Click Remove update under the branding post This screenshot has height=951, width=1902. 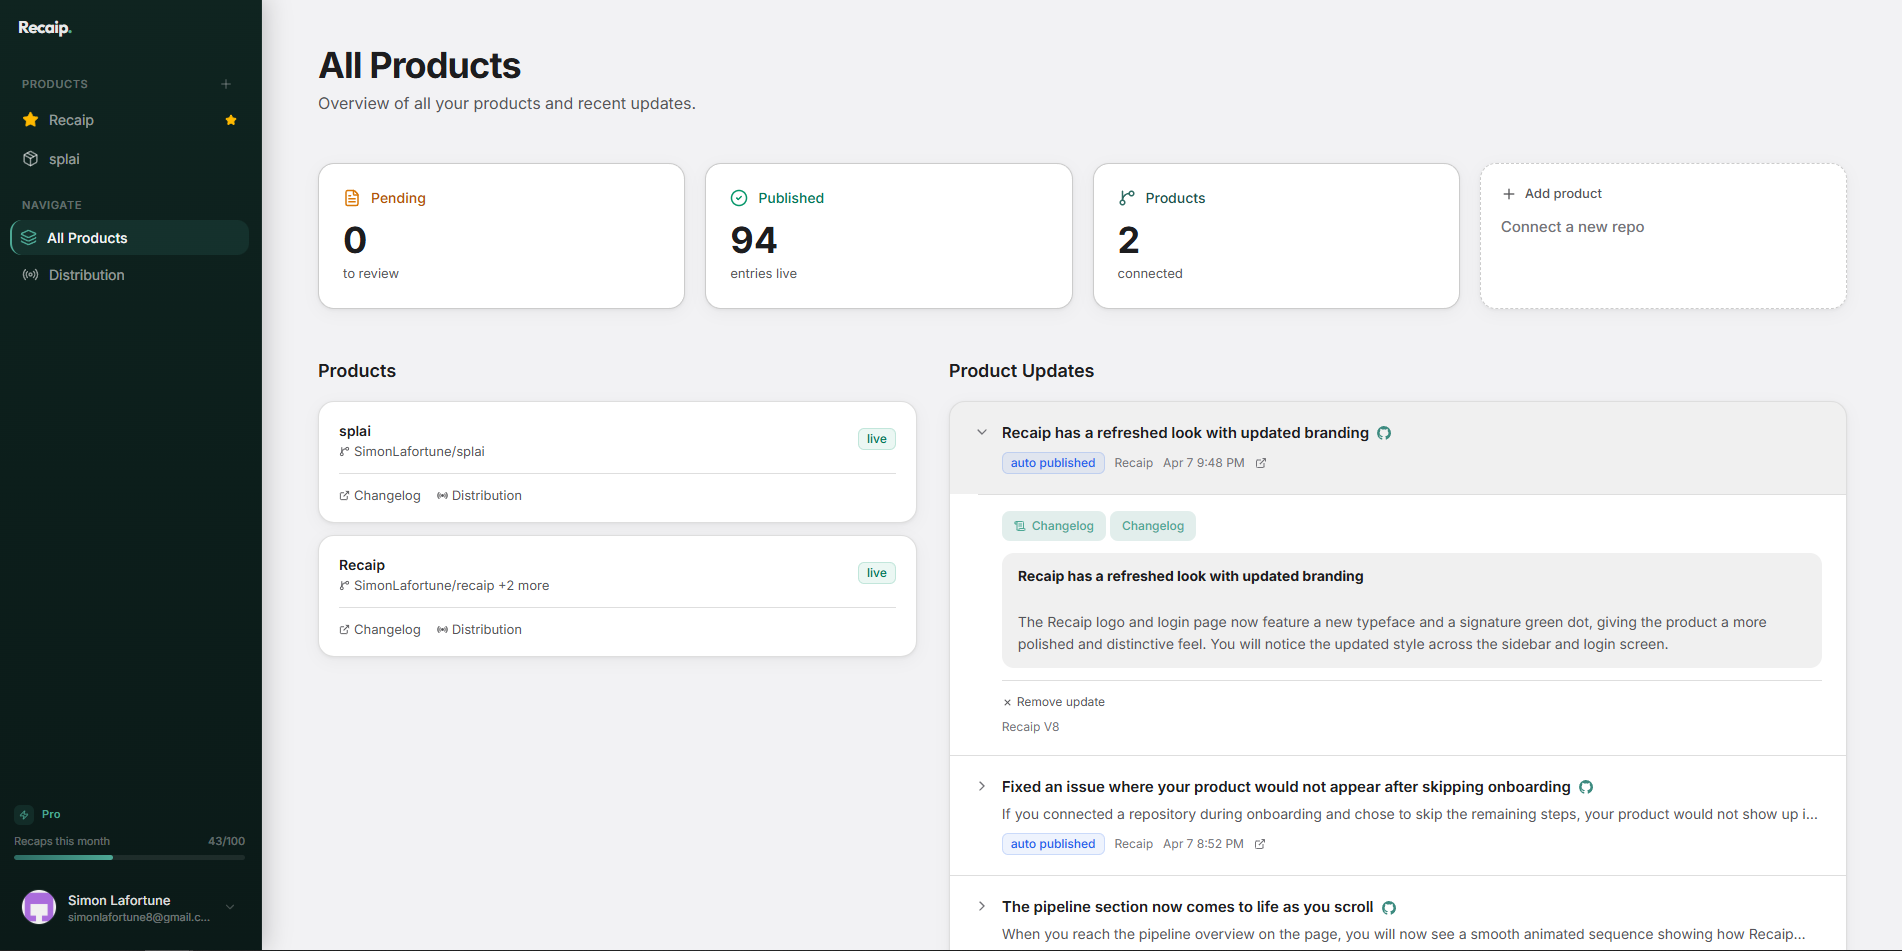point(1053,701)
